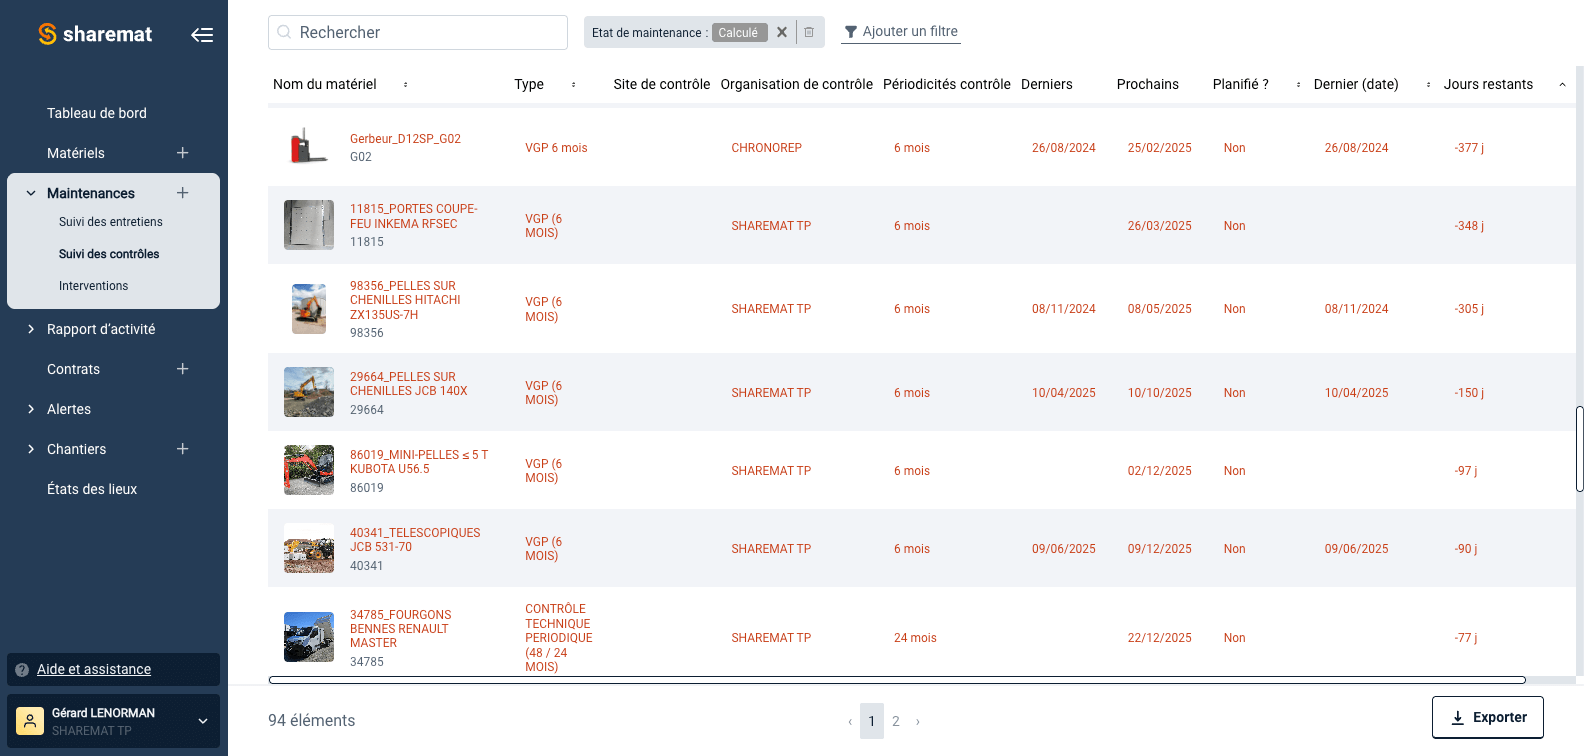Open Aide et assistance link
Screen dimensions: 1584x756
(94, 670)
